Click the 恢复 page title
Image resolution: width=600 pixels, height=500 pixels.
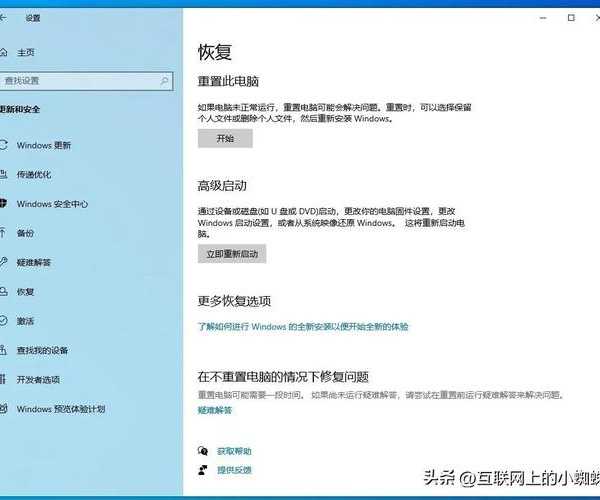click(215, 52)
